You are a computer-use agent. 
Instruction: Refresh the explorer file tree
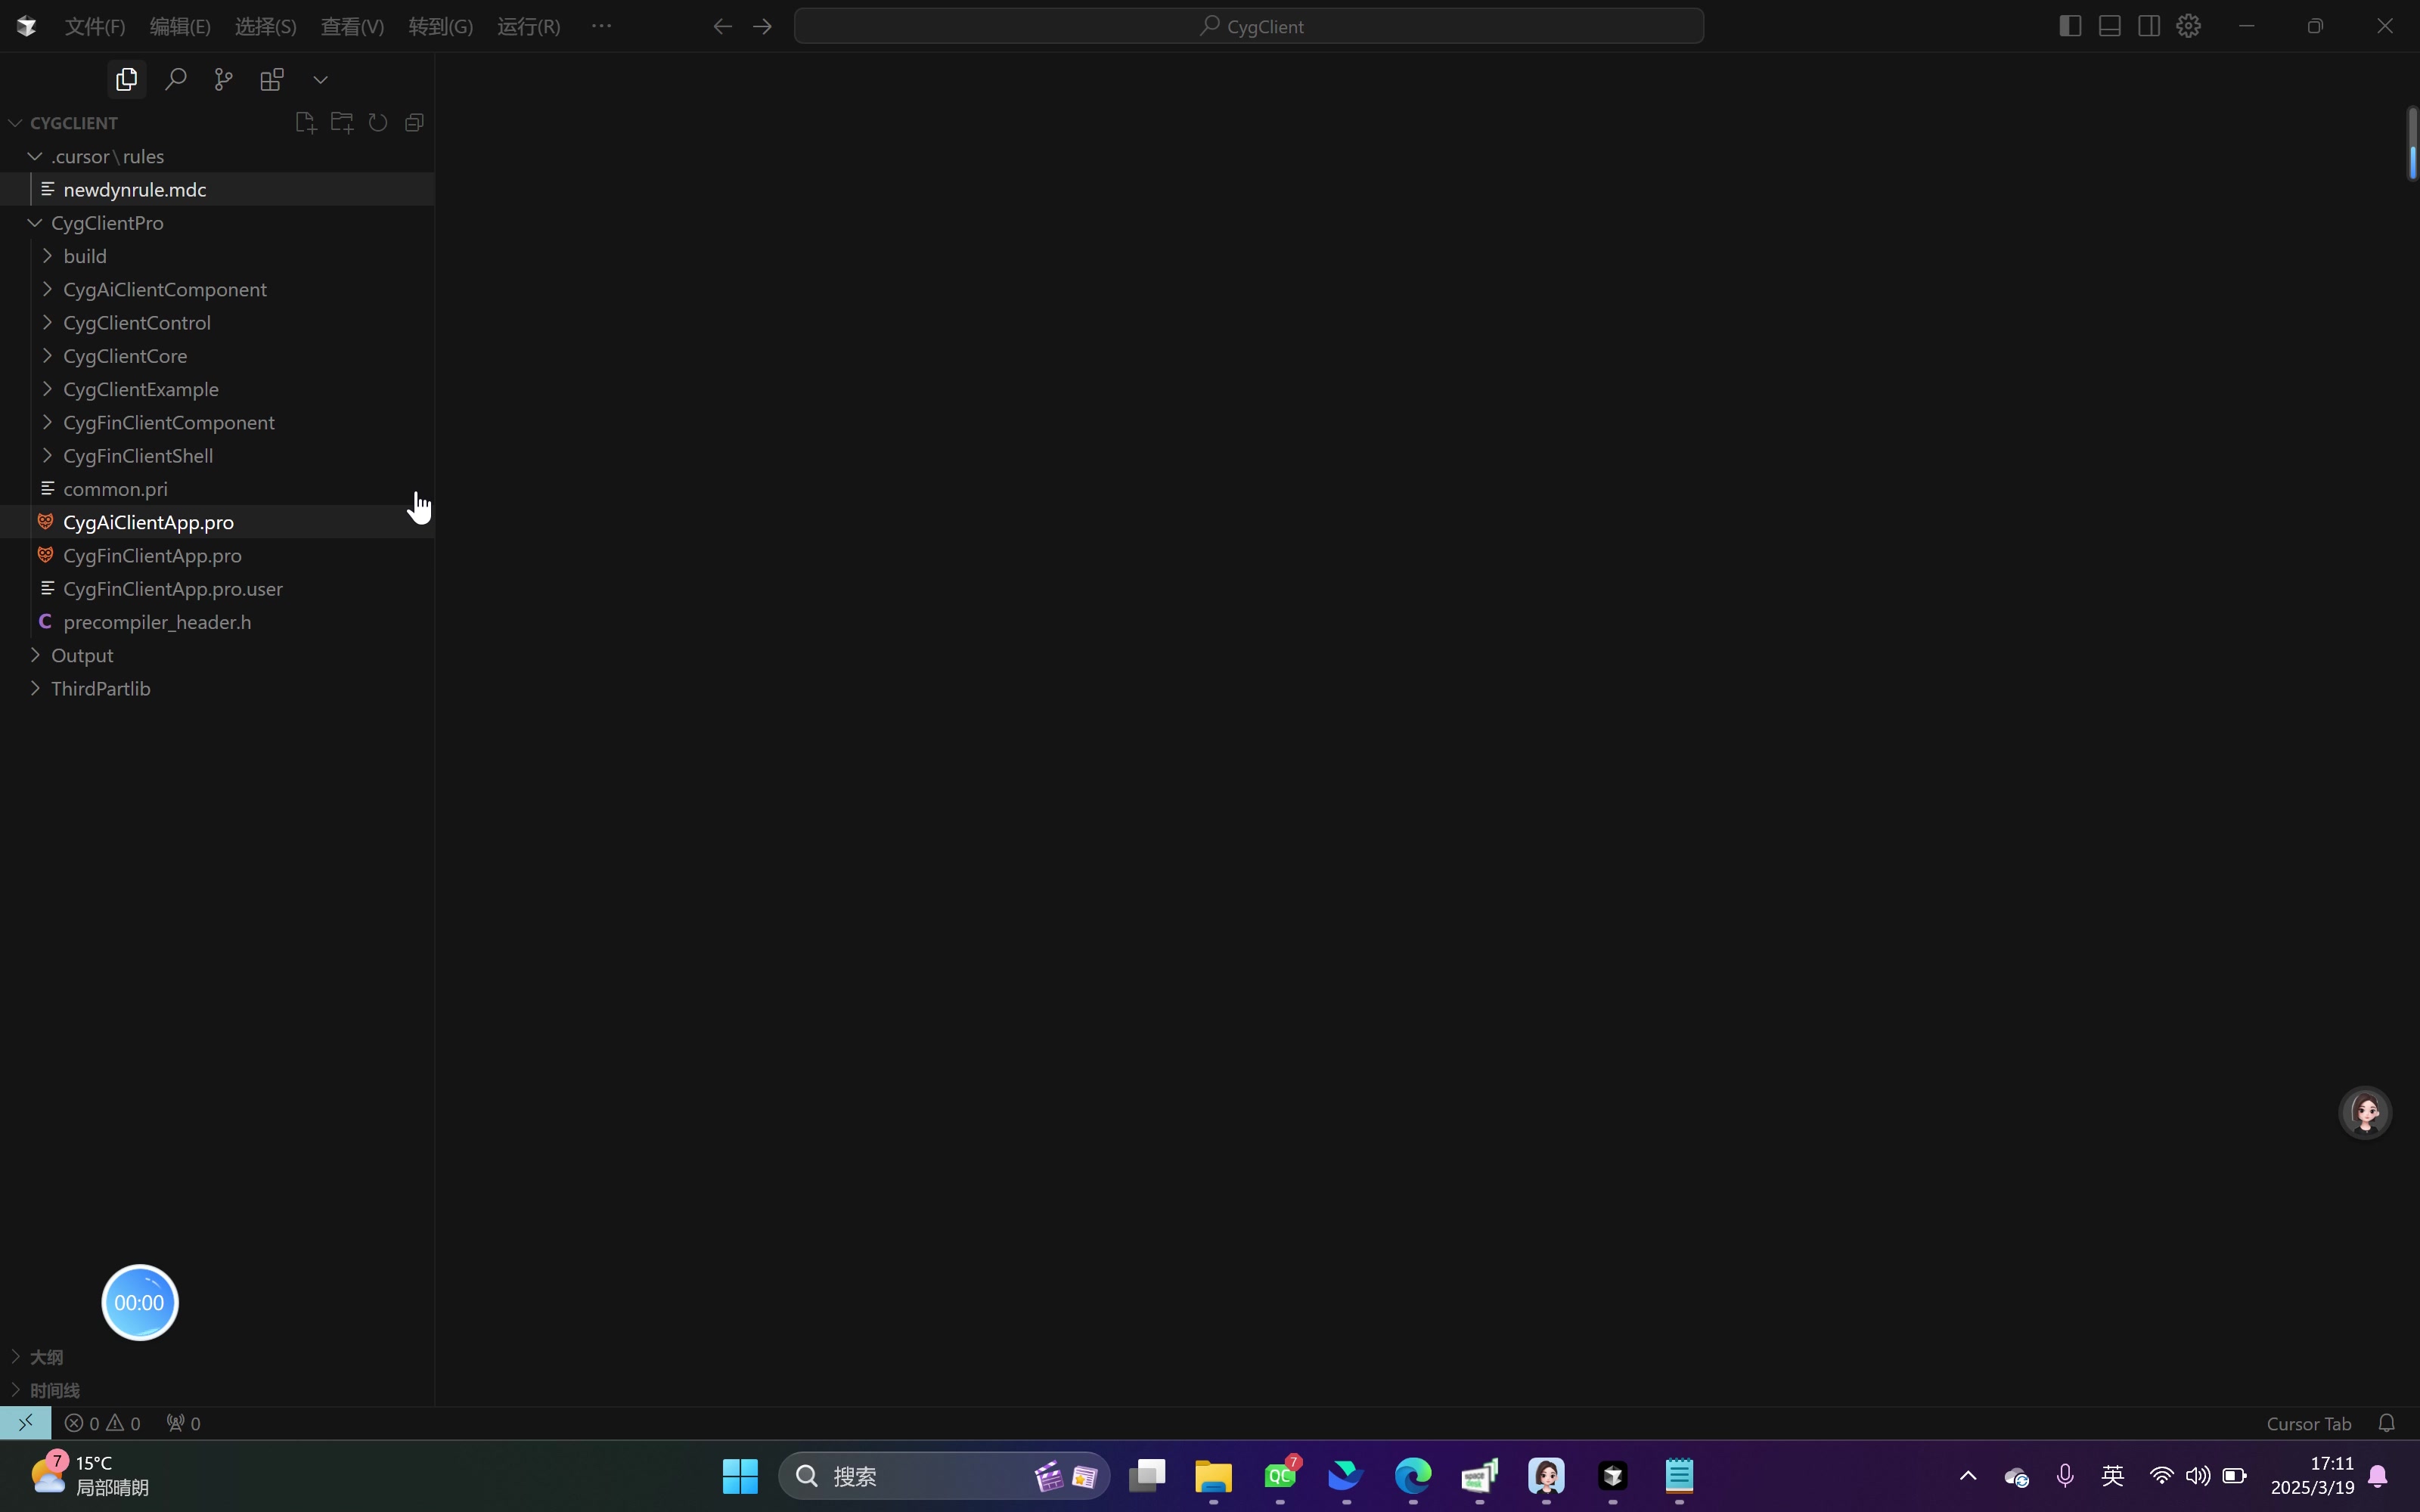tap(378, 122)
